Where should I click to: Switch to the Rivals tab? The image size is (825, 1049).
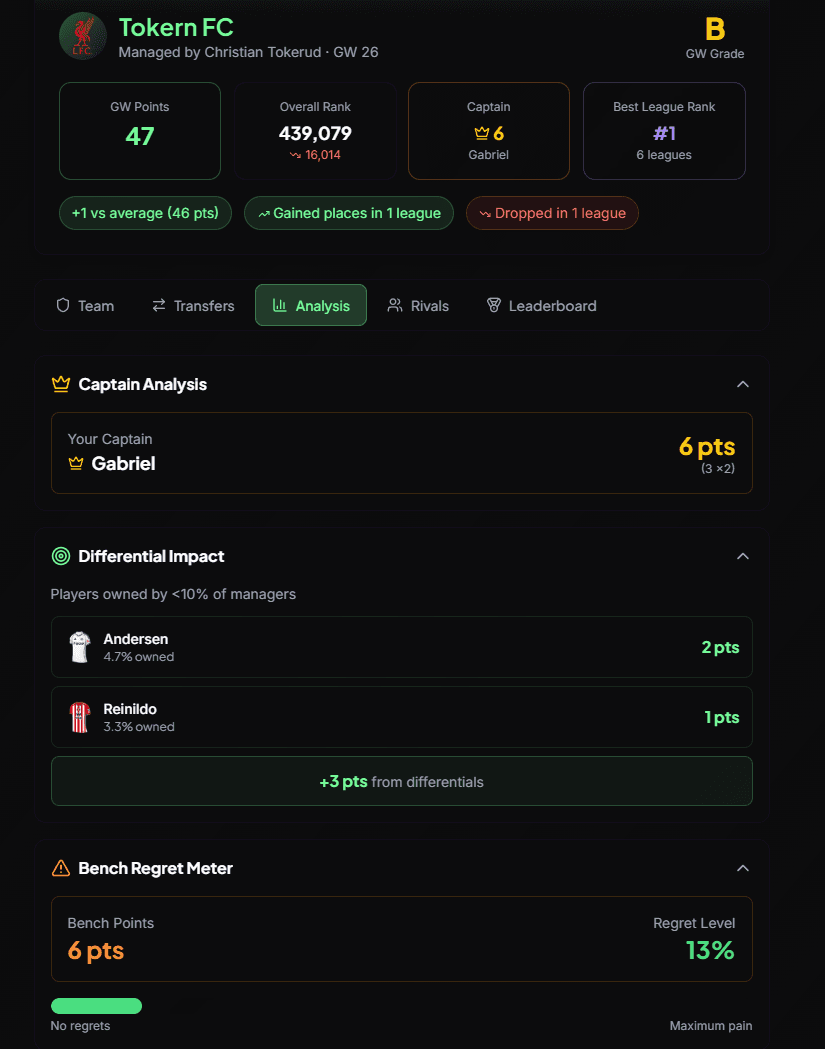click(x=418, y=305)
